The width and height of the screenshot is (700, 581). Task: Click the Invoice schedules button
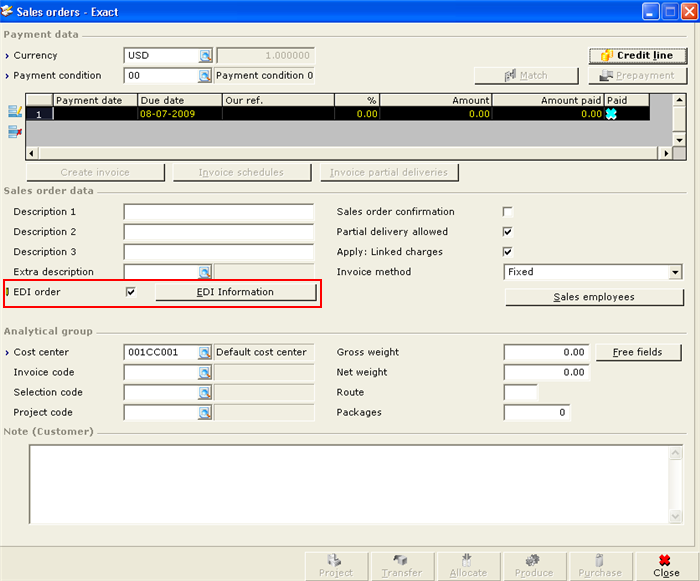(x=242, y=173)
